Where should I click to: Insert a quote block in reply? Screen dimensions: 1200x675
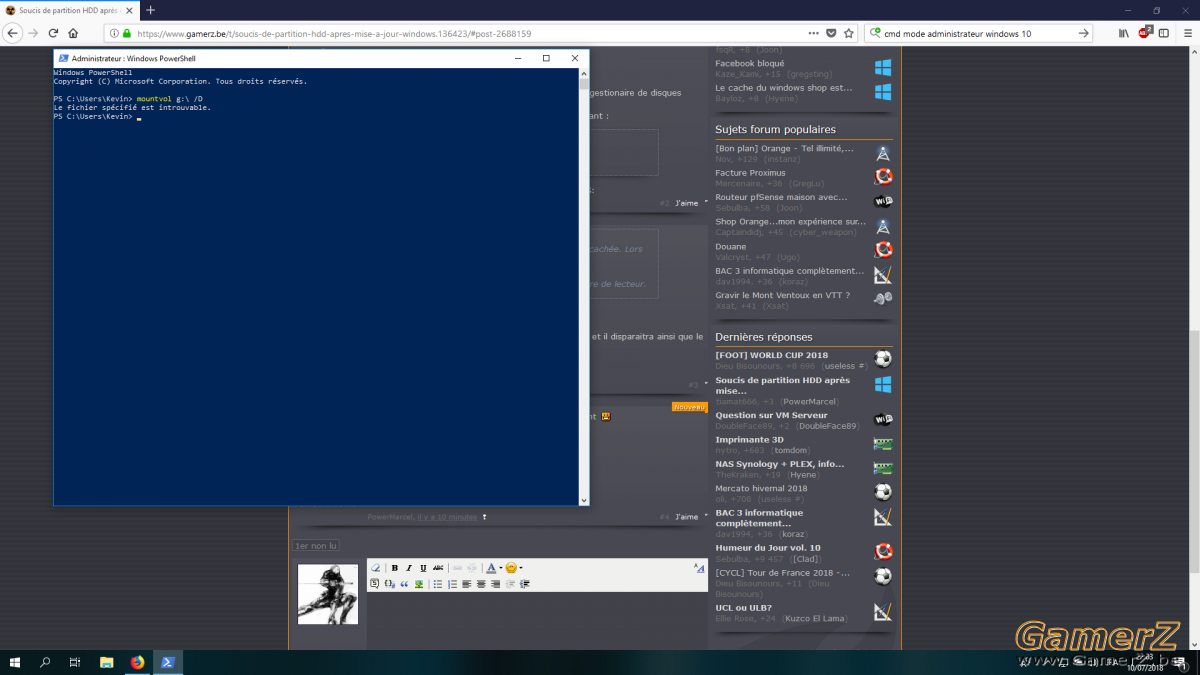click(404, 584)
